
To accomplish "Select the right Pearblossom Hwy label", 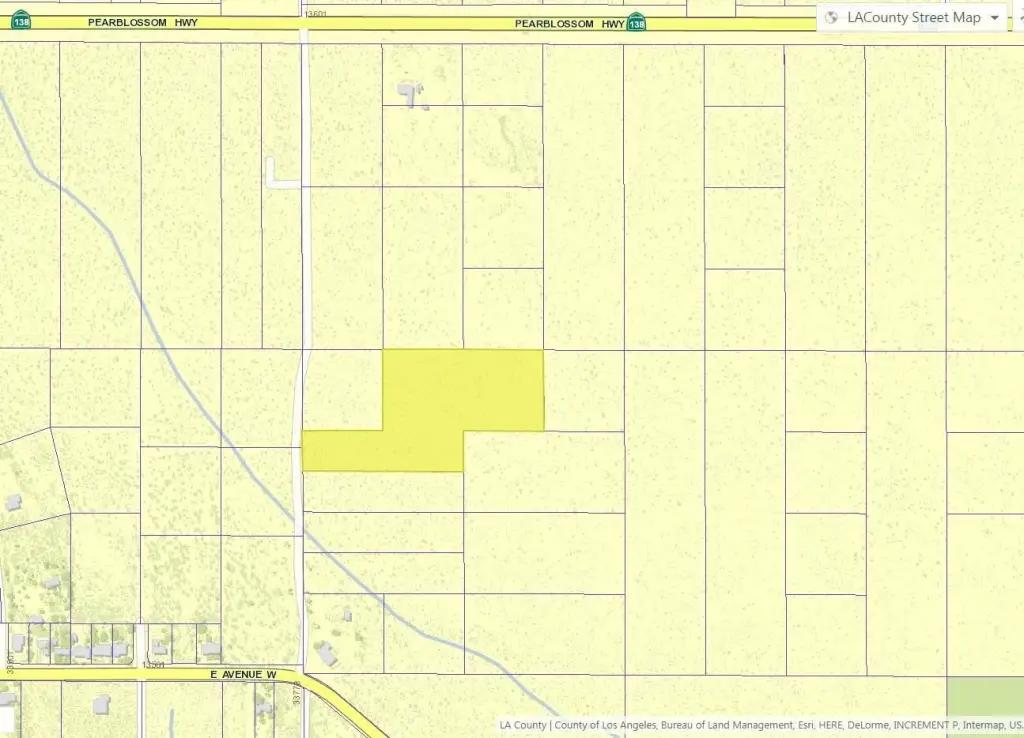I will pos(569,22).
